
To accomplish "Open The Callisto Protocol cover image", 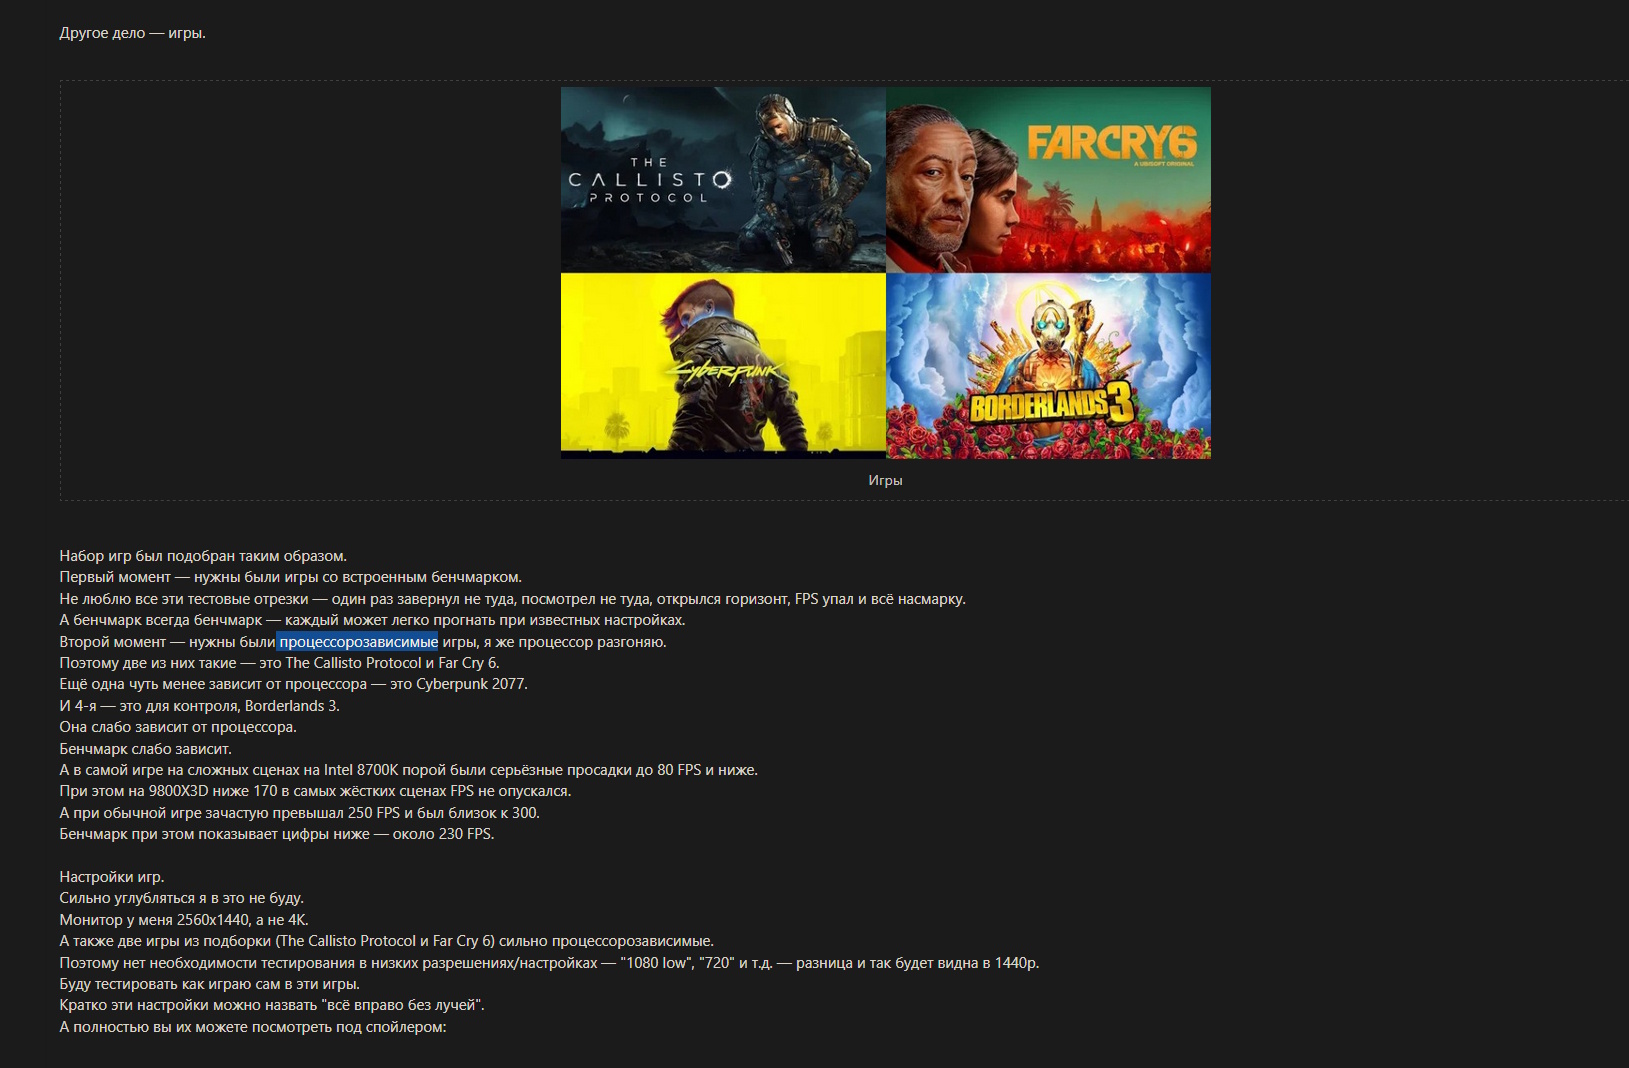I will (x=723, y=180).
